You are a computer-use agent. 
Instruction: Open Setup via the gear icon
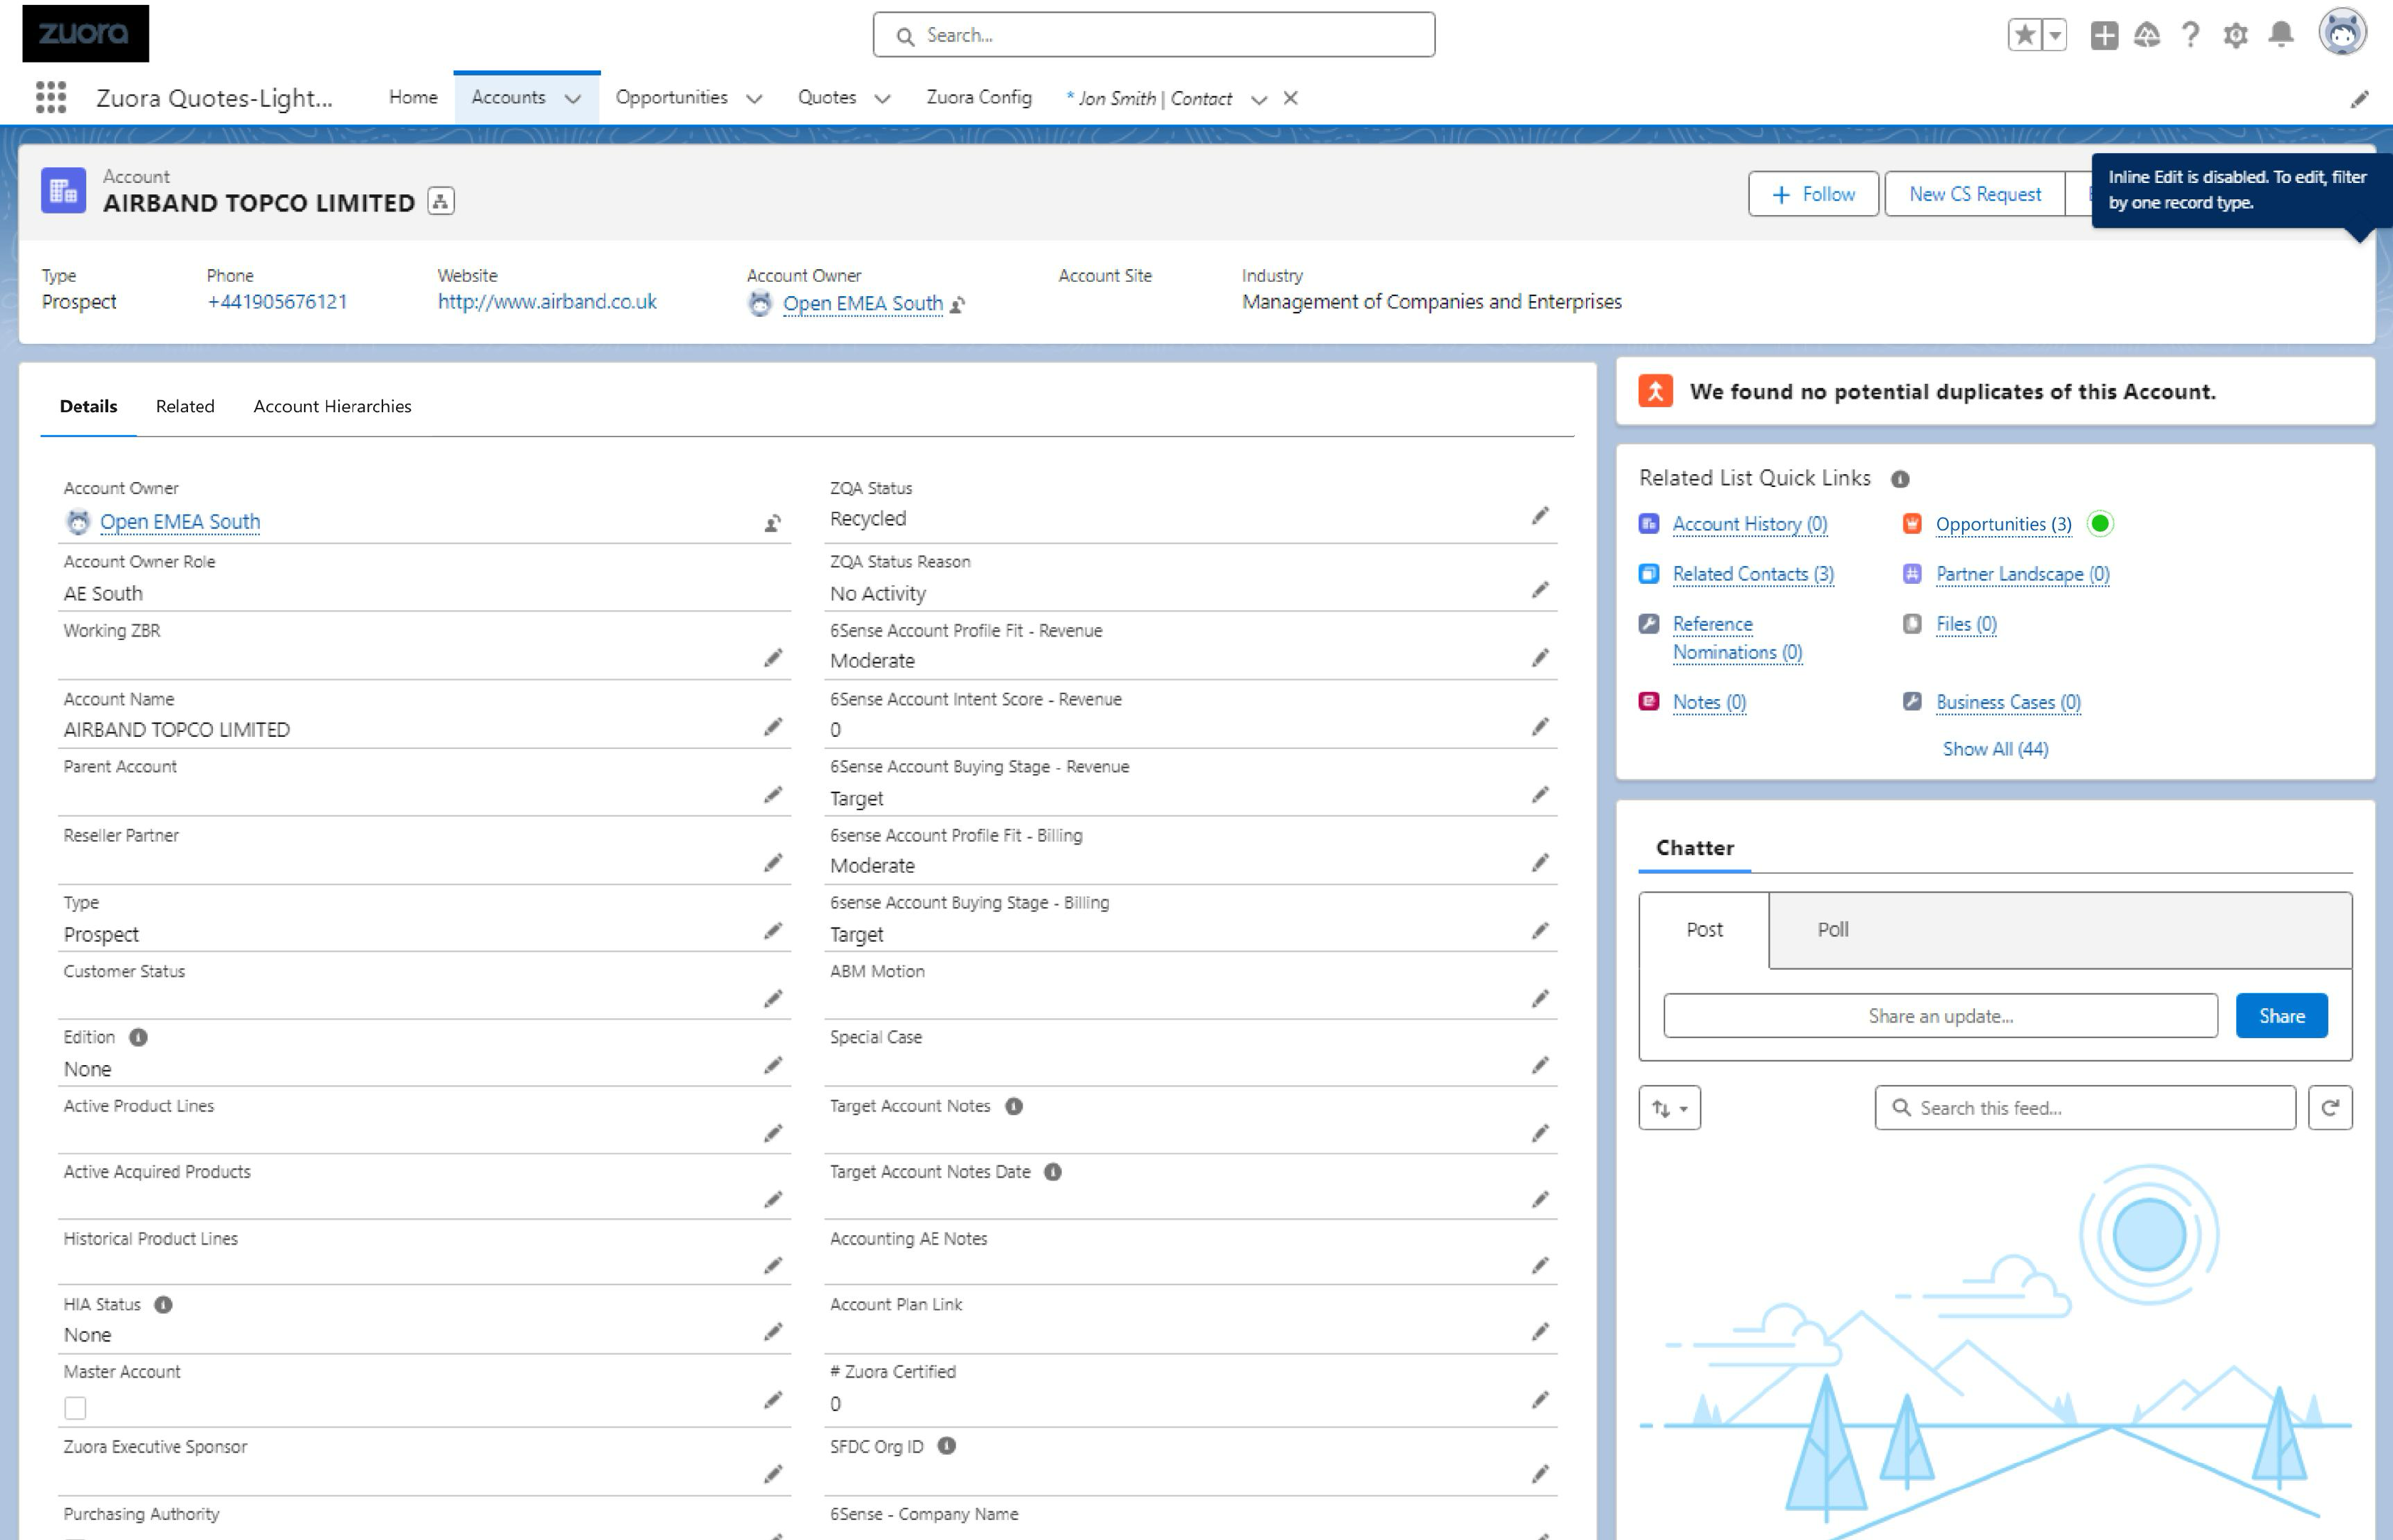2235,35
